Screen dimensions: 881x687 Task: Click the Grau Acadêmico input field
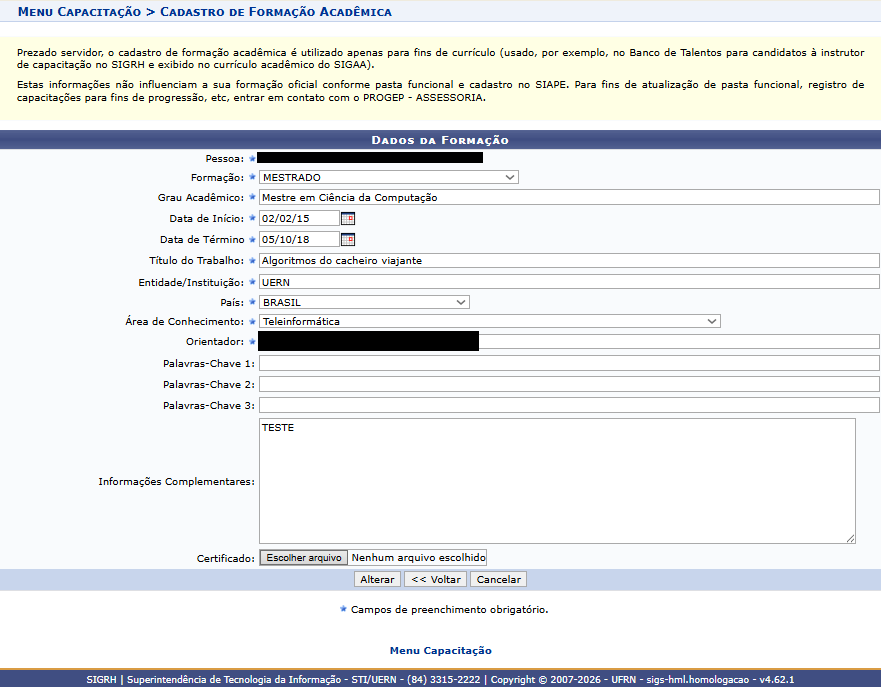569,197
